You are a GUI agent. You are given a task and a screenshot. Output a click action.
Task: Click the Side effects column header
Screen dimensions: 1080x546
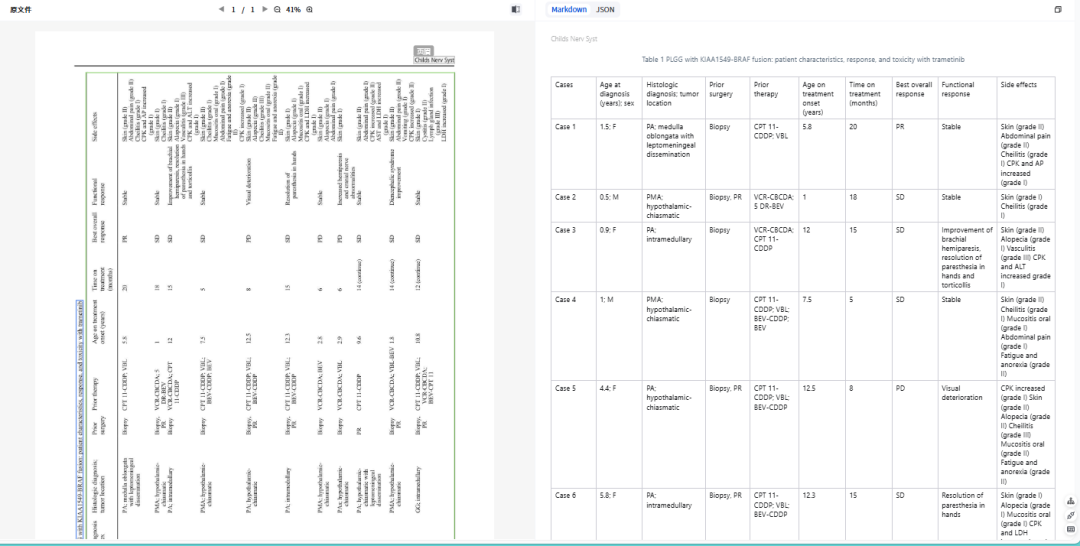[x=1019, y=85]
